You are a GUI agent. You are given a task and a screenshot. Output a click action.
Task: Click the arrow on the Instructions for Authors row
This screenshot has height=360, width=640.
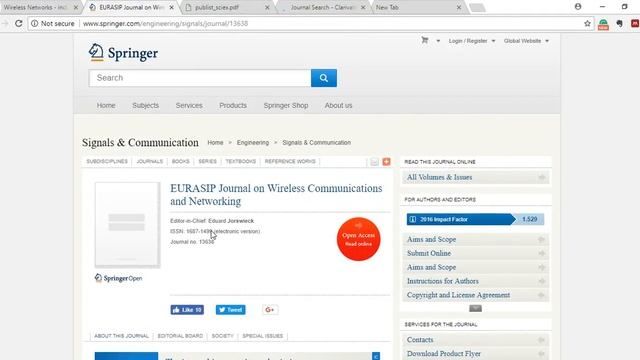pos(542,281)
